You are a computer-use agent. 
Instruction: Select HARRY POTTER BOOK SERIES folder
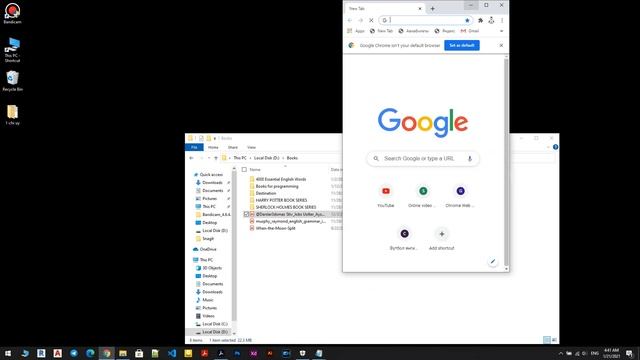(281, 200)
